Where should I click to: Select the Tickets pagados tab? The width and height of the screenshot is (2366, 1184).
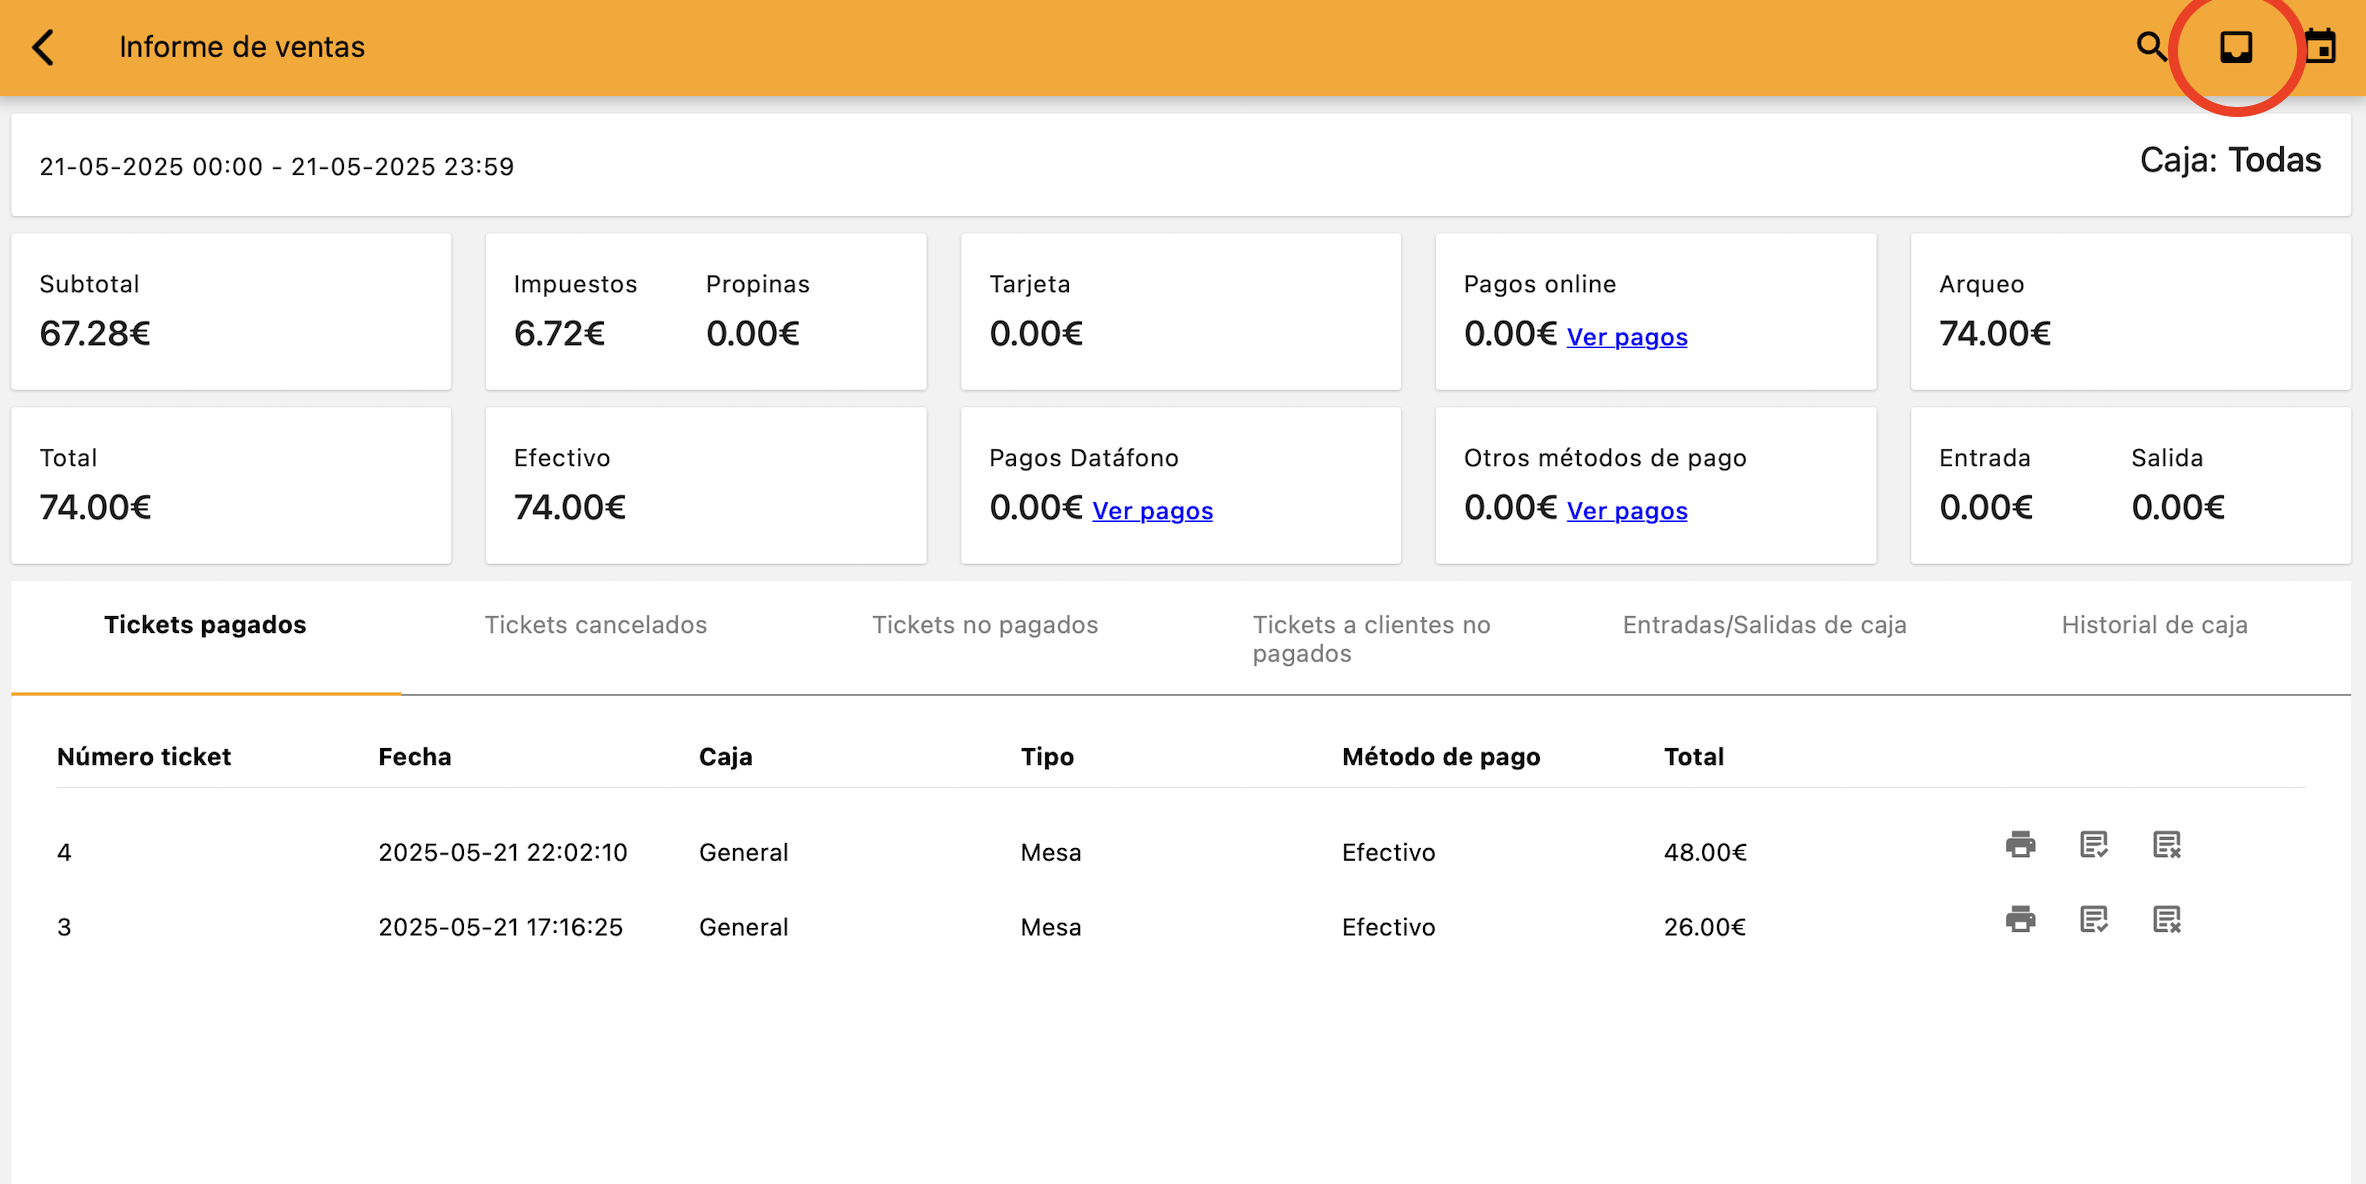(205, 625)
